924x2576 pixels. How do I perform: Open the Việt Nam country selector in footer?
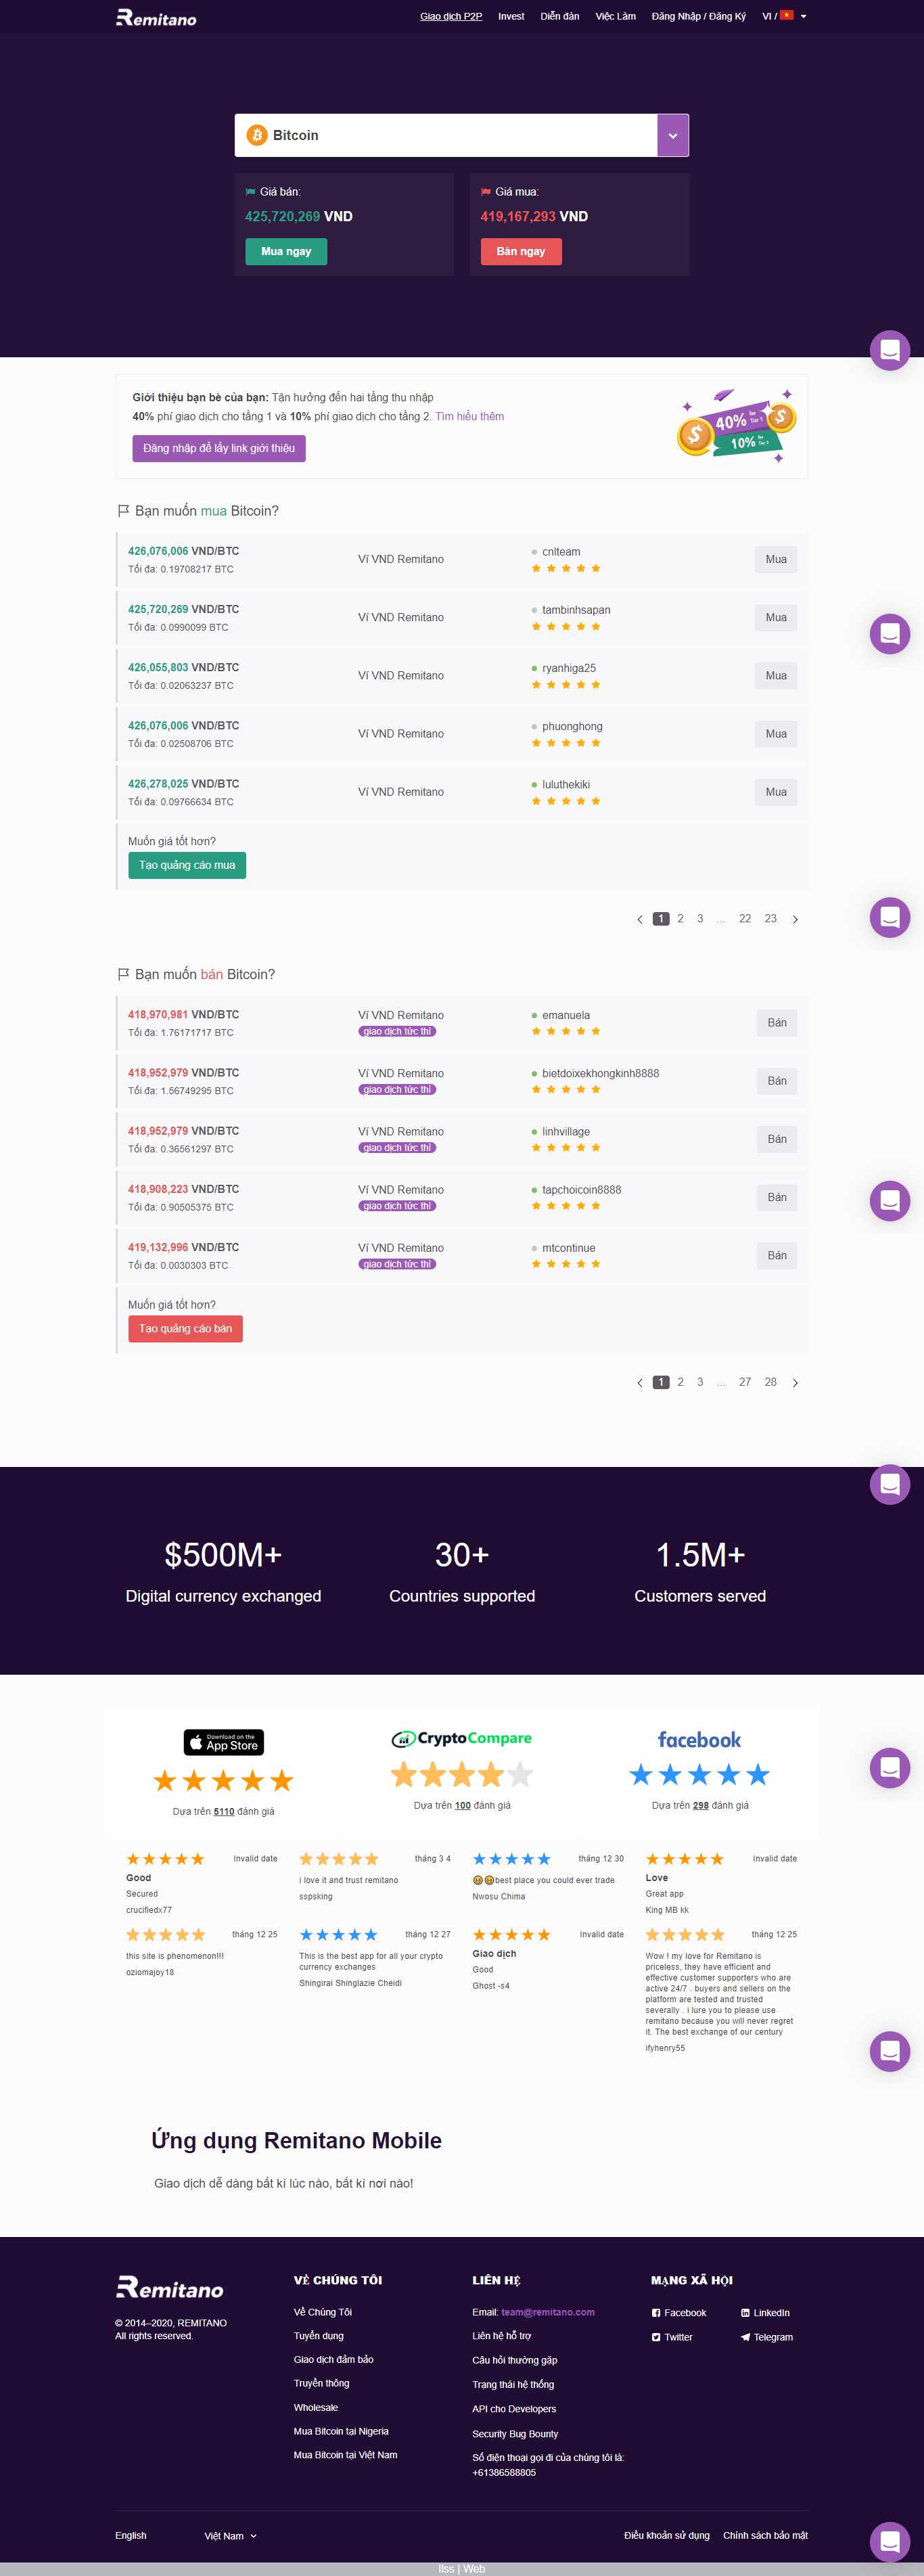pyautogui.click(x=231, y=2535)
